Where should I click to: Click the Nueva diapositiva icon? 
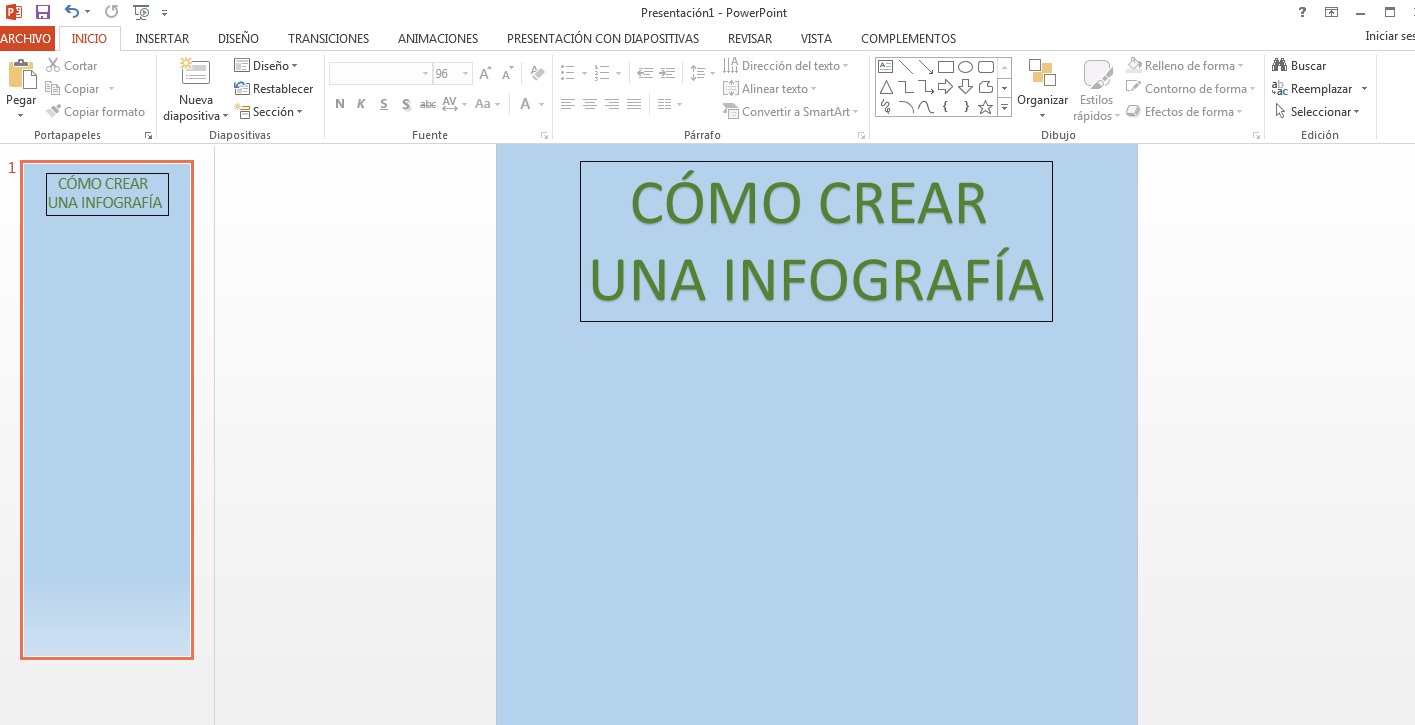pos(195,74)
